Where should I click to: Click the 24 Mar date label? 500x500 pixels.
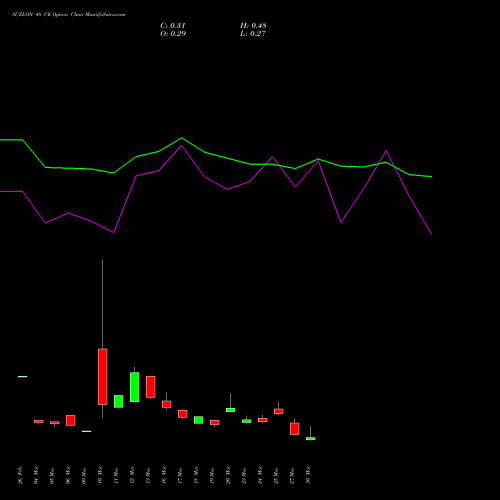coord(260,475)
